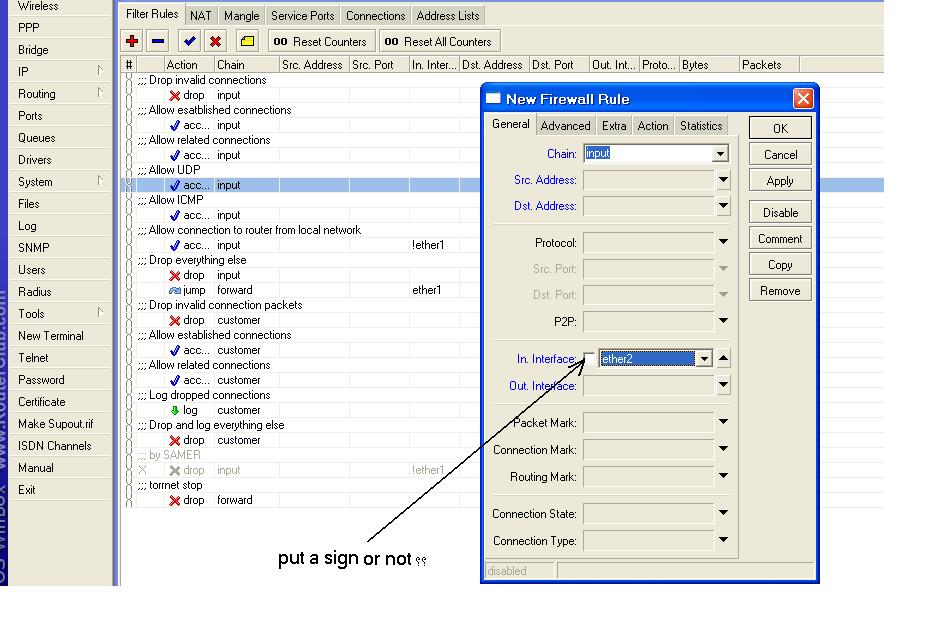Viewport: 932px width, 633px height.
Task: Toggle the In. Interface negation checkbox
Action: point(589,358)
